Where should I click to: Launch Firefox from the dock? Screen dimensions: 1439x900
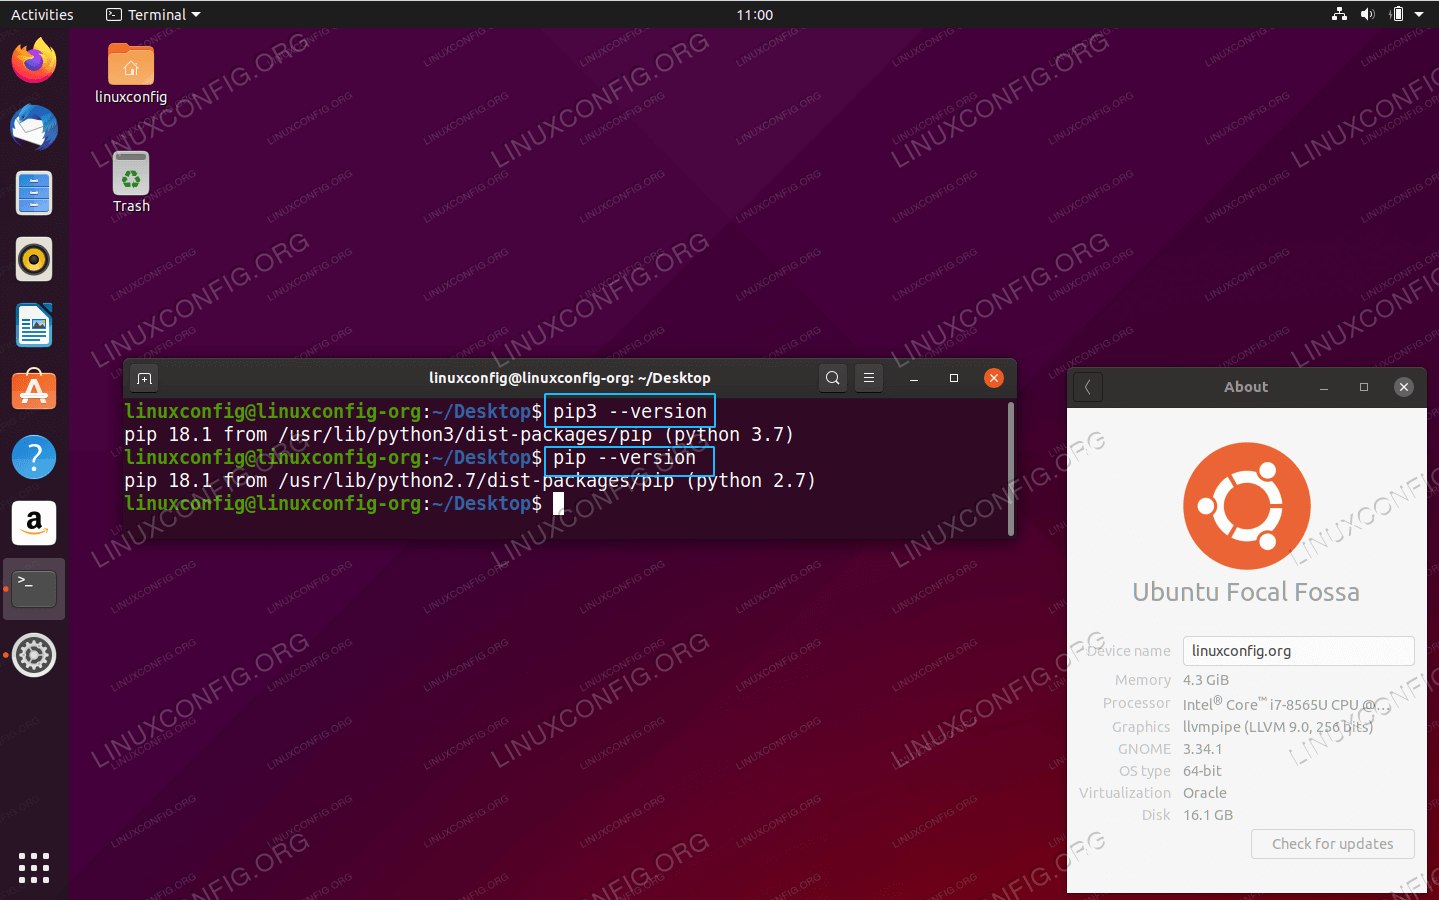tap(34, 62)
